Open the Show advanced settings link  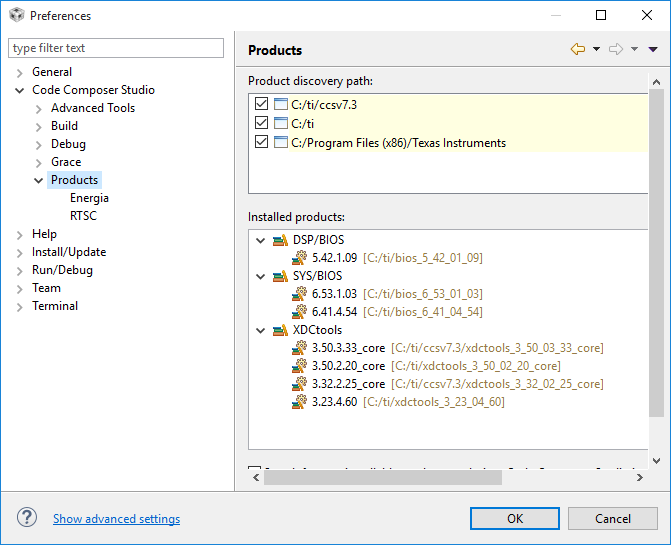[x=116, y=519]
